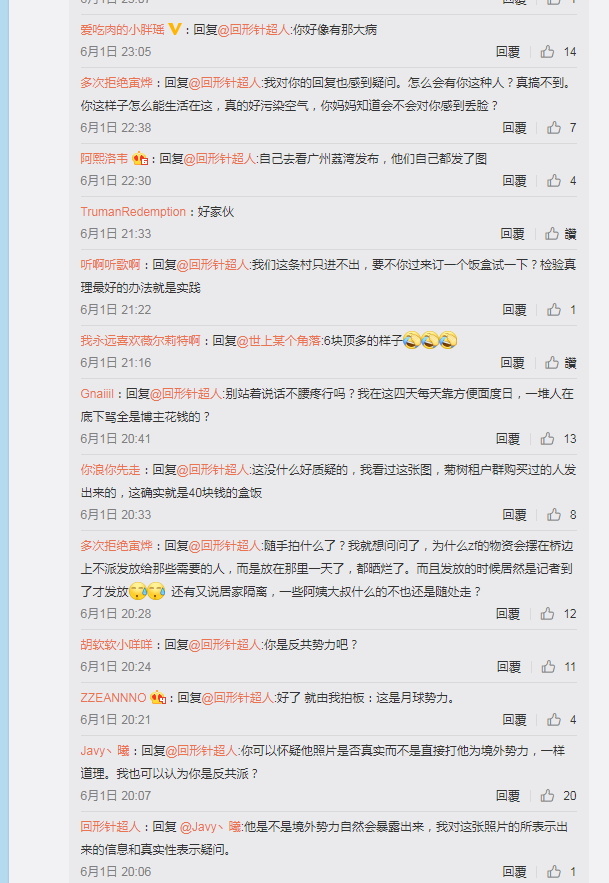
Task: Reply to the 6月1日 20:28 comment by 多次拒绝寅烨
Action: [x=508, y=614]
